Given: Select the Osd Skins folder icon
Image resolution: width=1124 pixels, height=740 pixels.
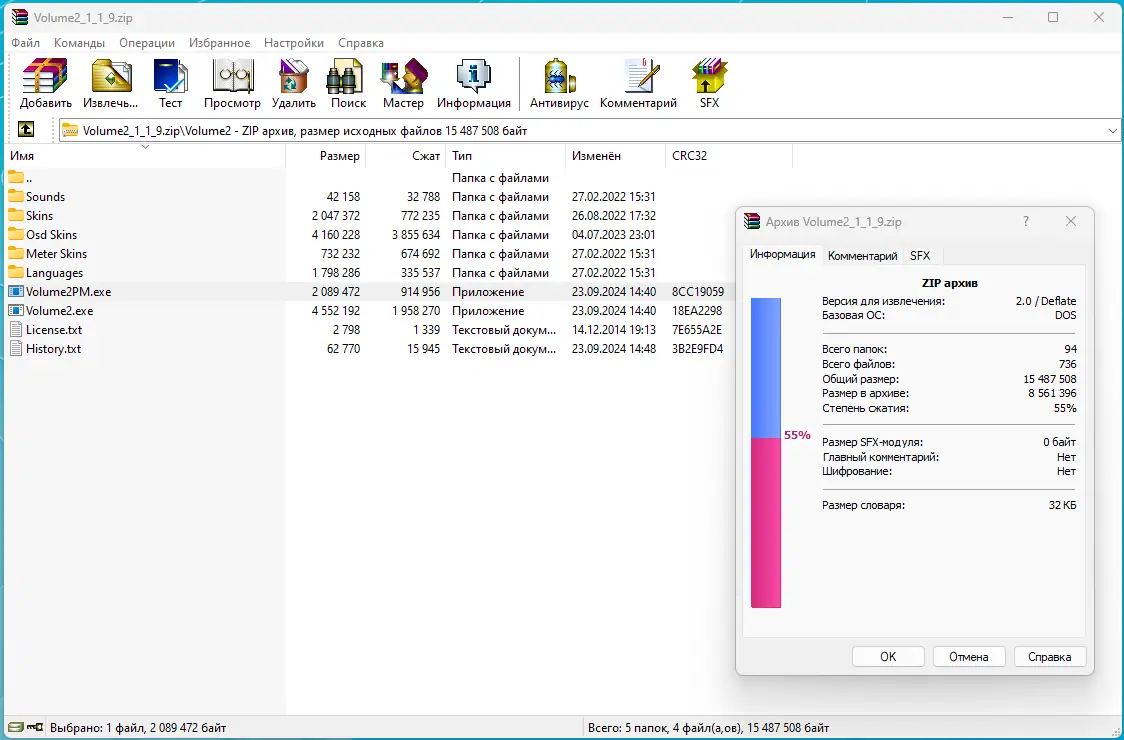Looking at the screenshot, I should click(x=16, y=234).
